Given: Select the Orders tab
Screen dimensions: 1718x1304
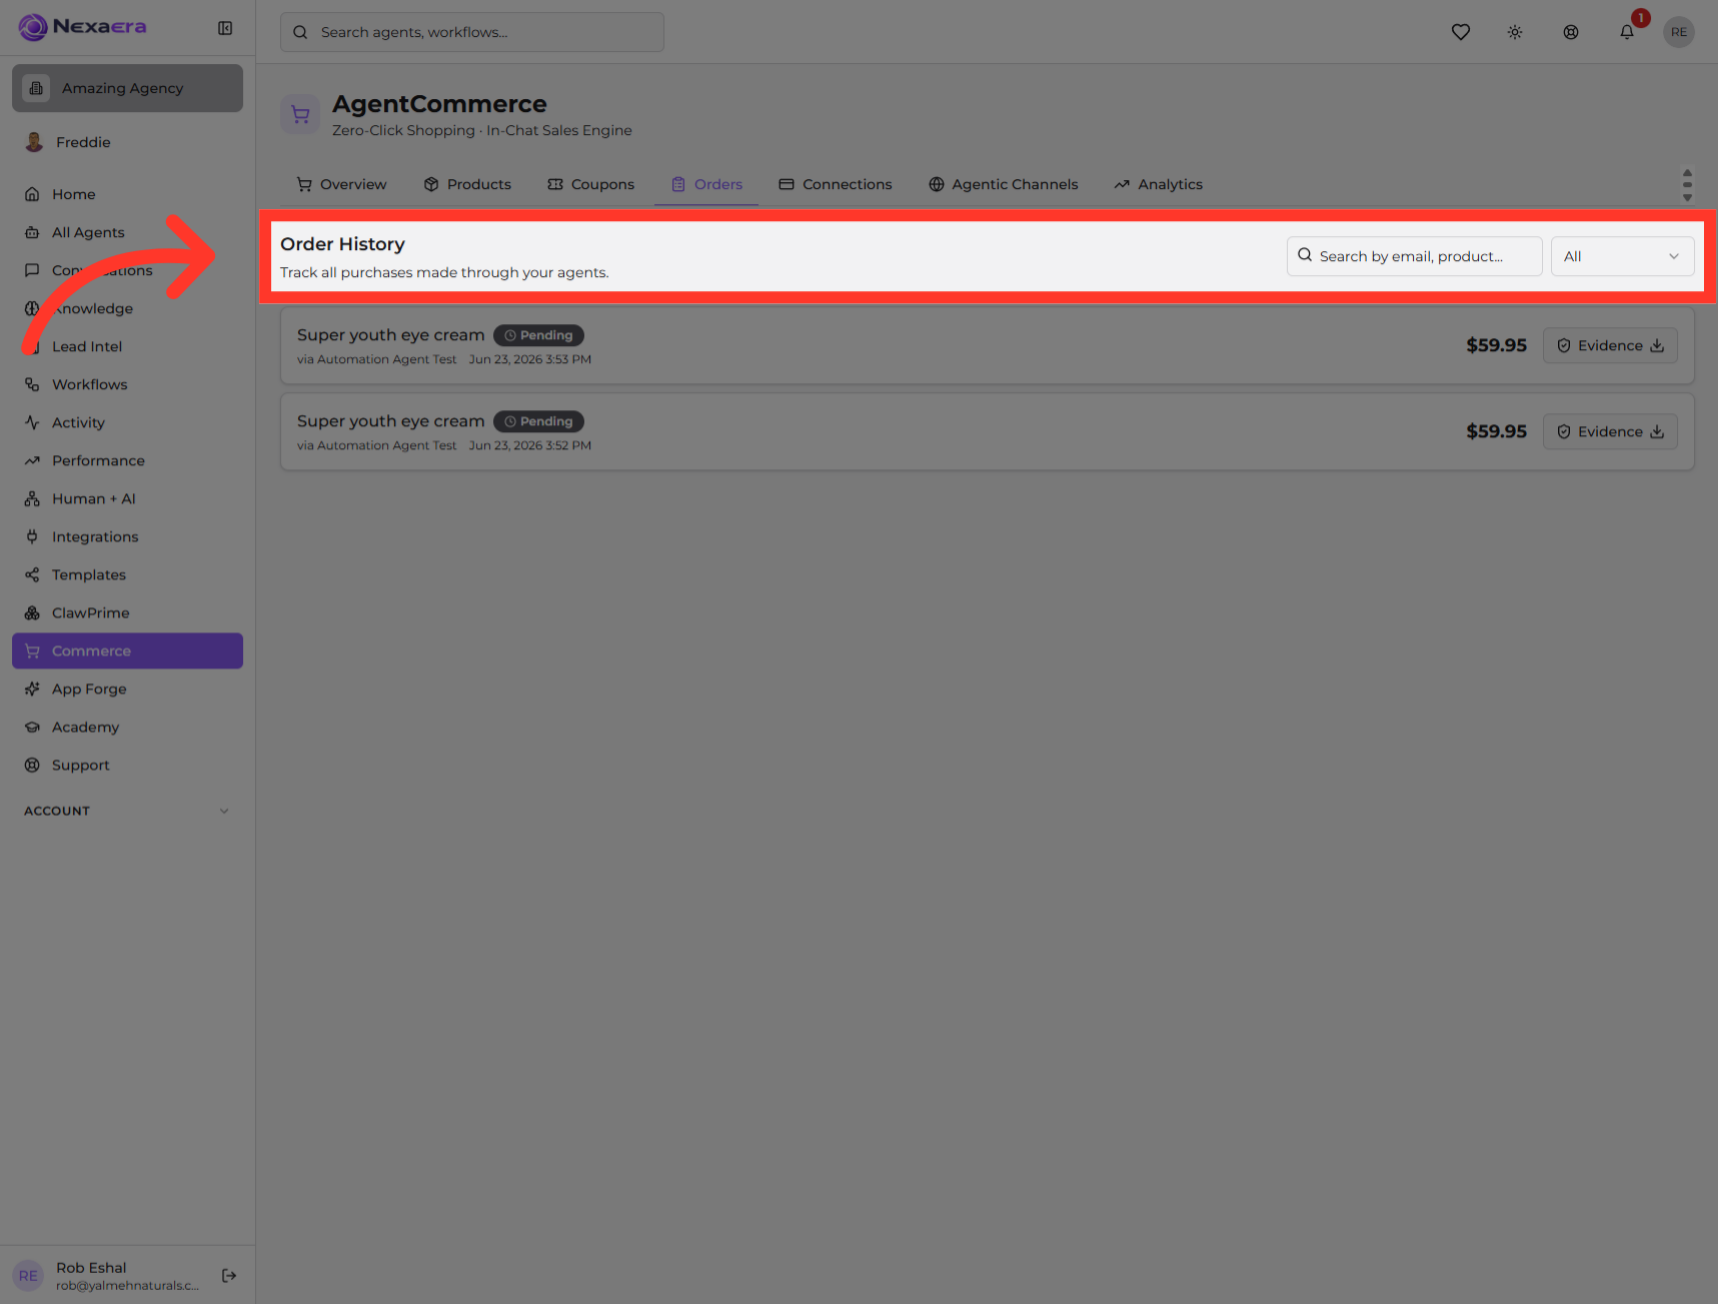Looking at the screenshot, I should click(x=706, y=184).
